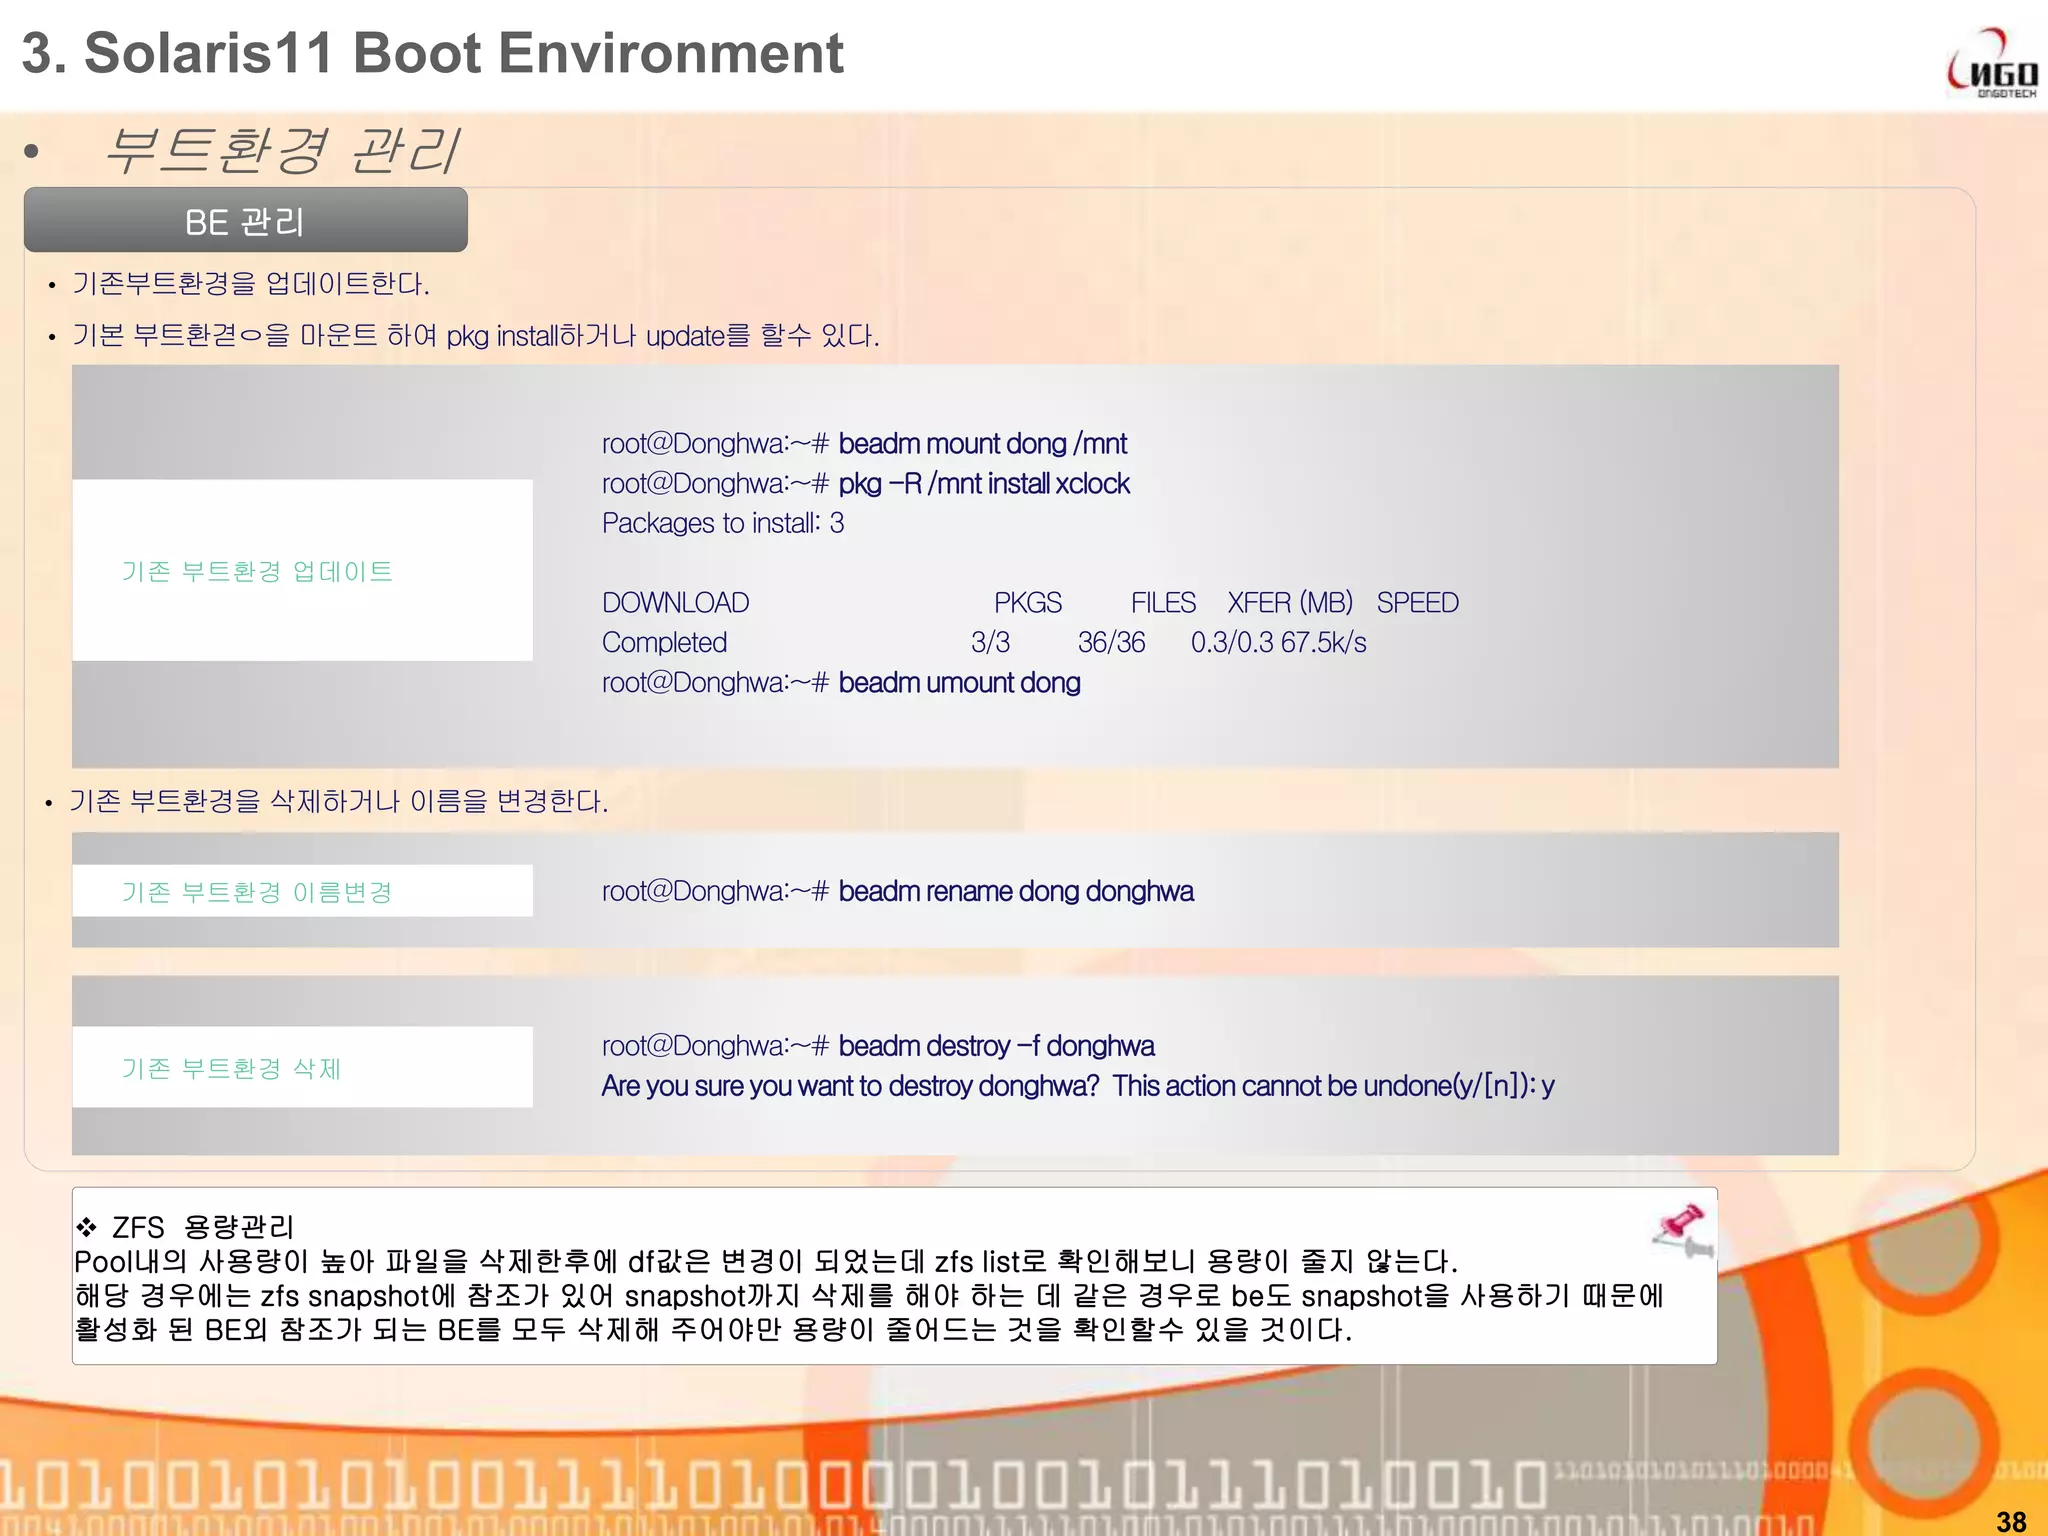Click the '기존 부트환경 이름변경' label box

(x=302, y=890)
